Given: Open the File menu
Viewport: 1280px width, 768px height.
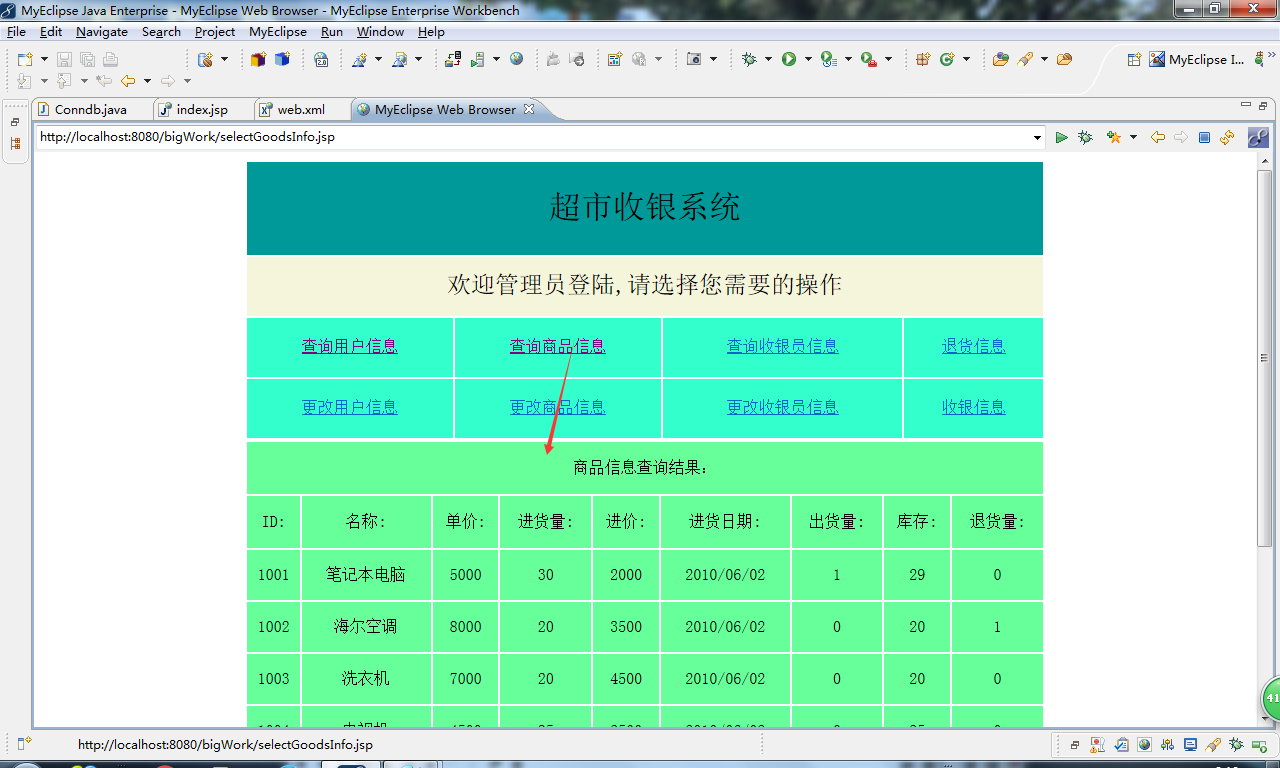Looking at the screenshot, I should tap(16, 32).
